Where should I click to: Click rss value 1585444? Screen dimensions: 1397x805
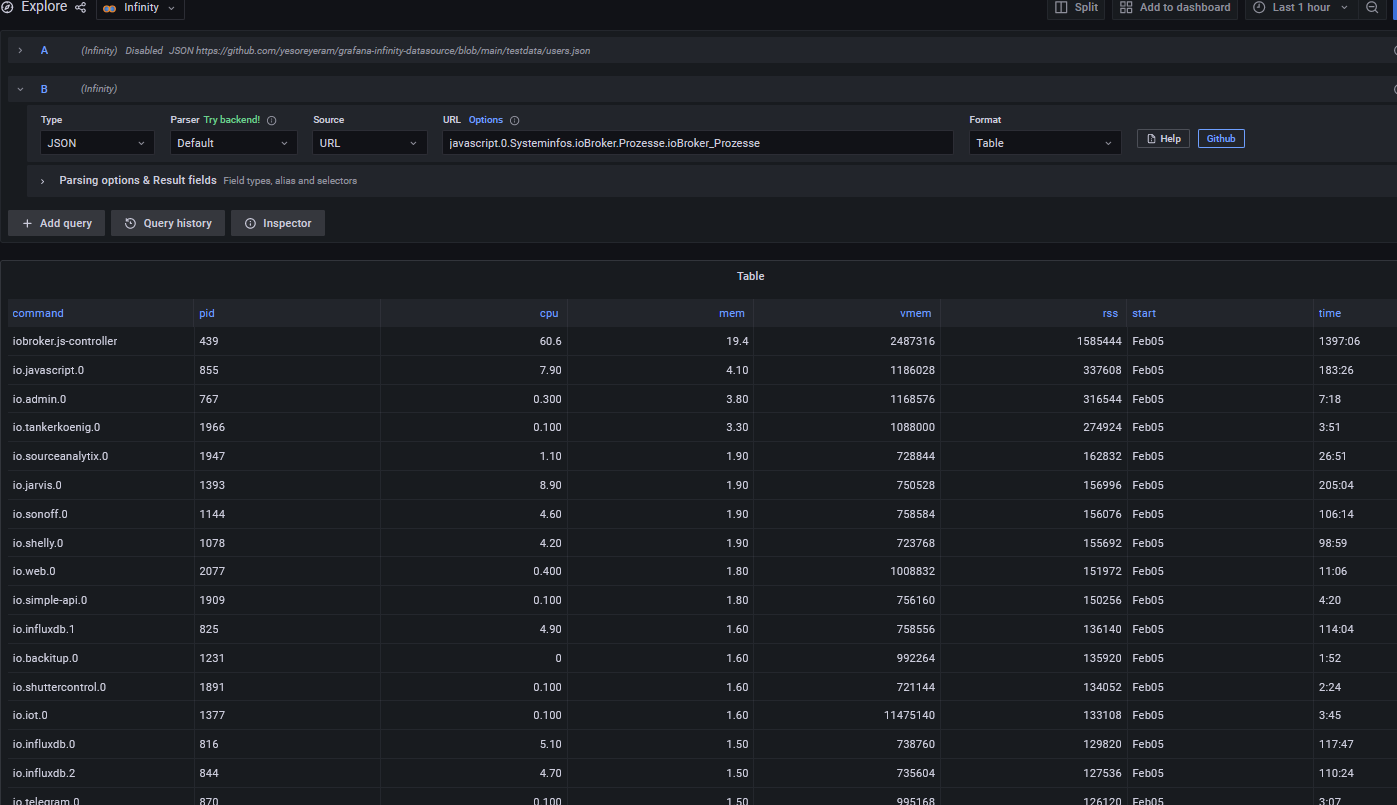point(1099,341)
